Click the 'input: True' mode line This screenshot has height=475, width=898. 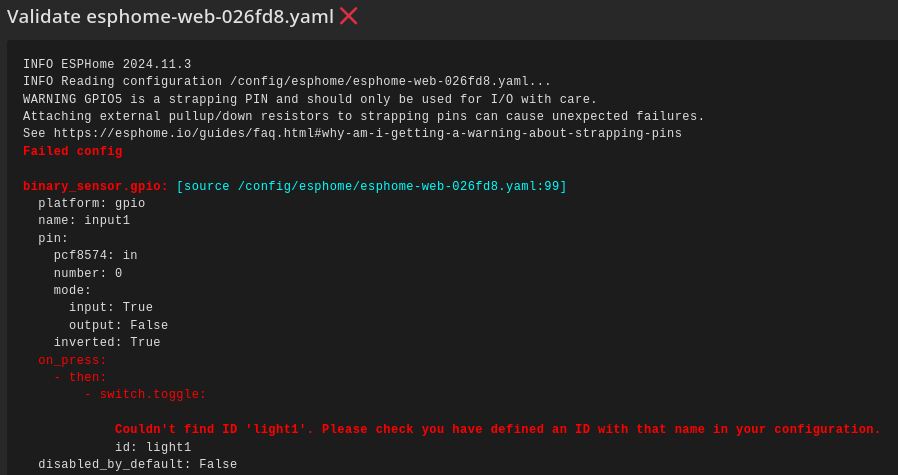111,308
